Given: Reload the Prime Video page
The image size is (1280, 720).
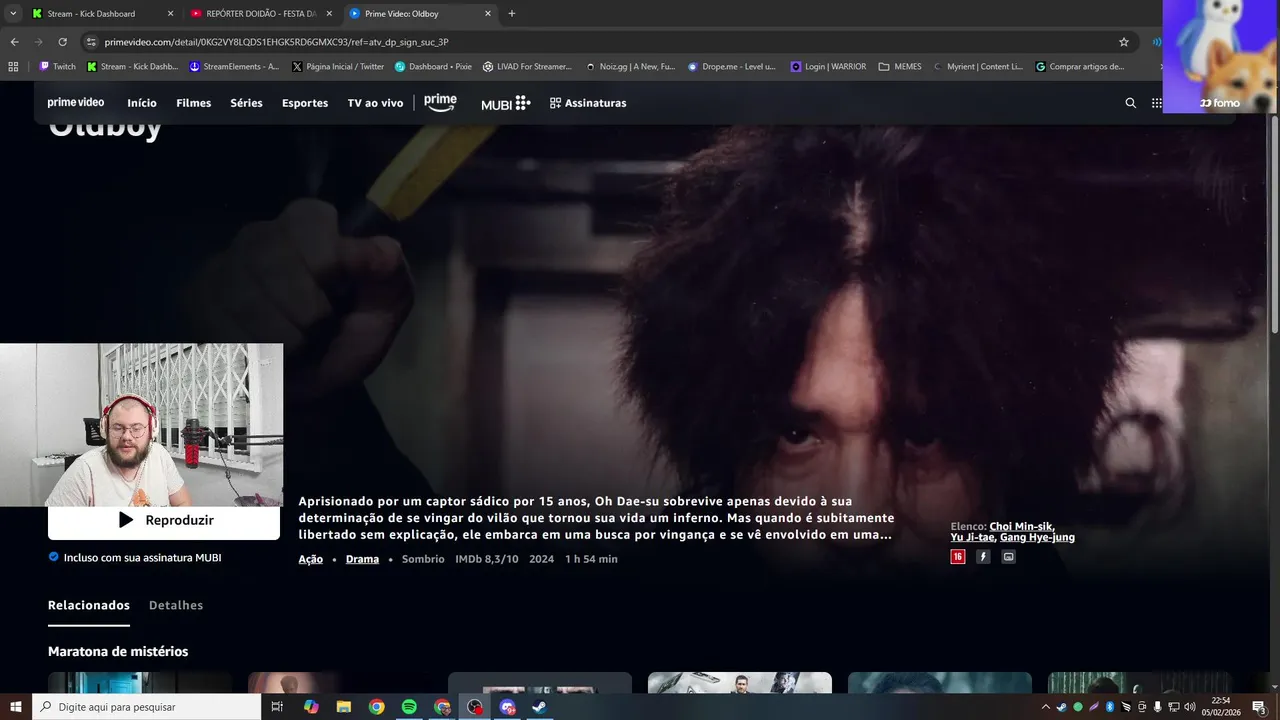Looking at the screenshot, I should (62, 42).
